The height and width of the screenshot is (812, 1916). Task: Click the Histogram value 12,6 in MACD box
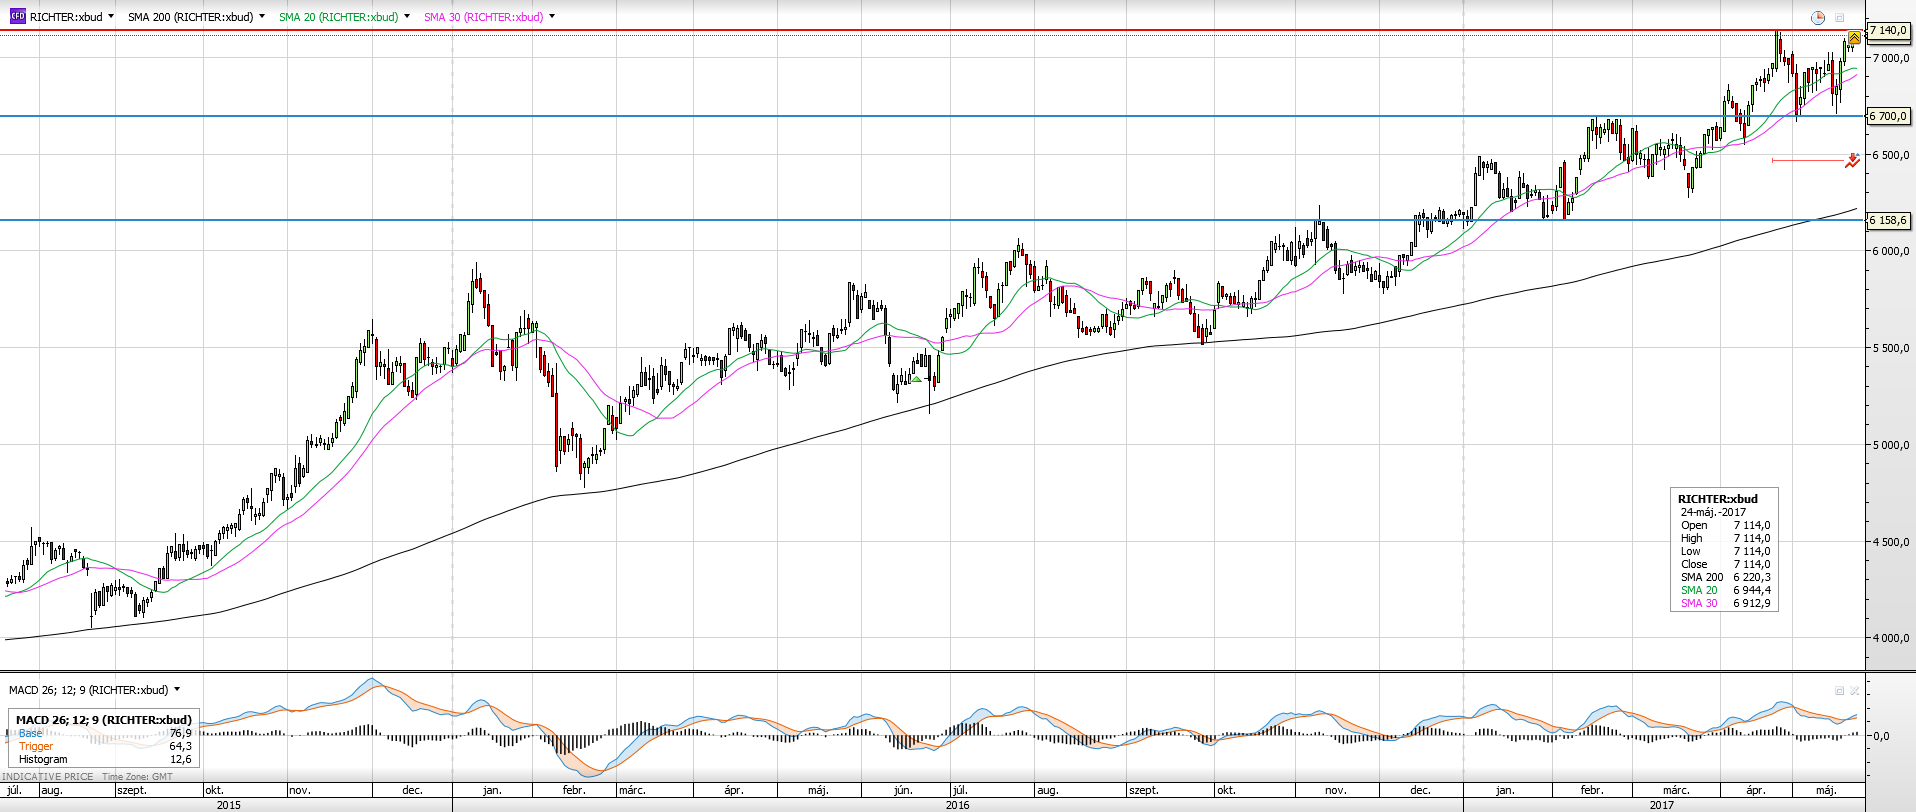tap(180, 759)
